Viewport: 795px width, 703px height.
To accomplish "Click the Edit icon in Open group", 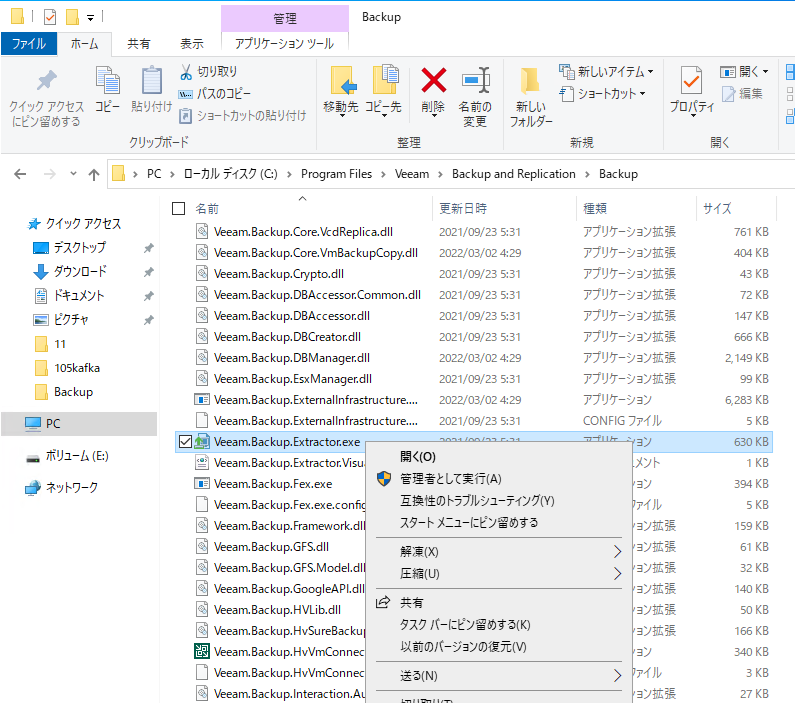I will [729, 94].
